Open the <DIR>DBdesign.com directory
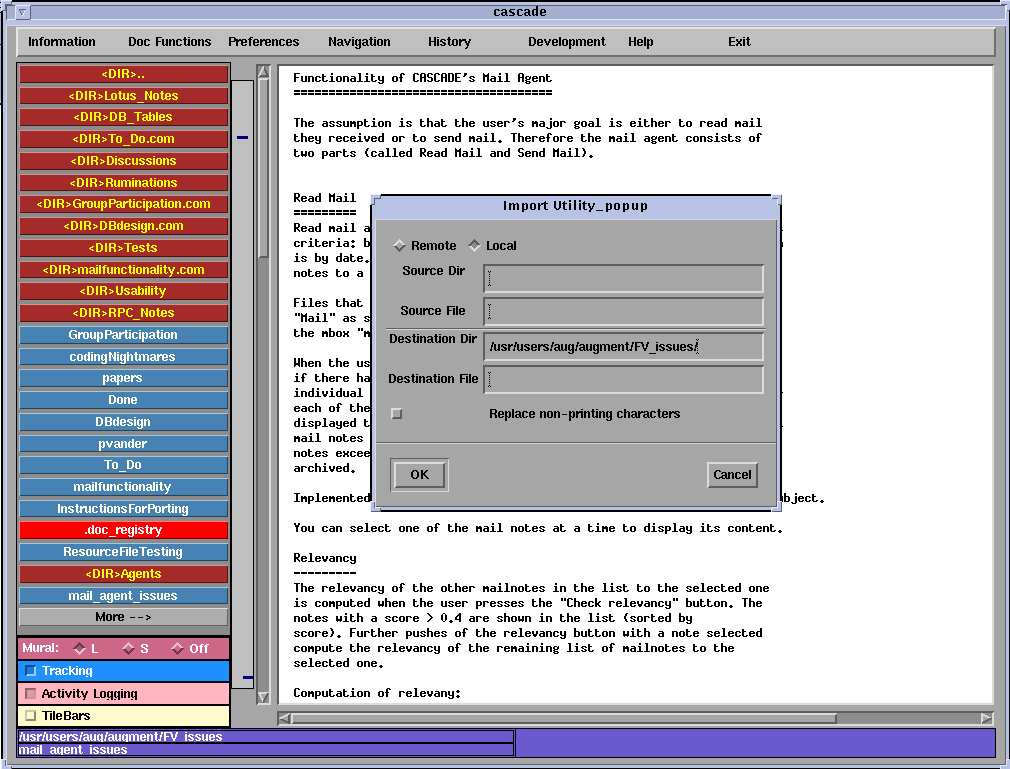The image size is (1010, 769). [x=123, y=226]
